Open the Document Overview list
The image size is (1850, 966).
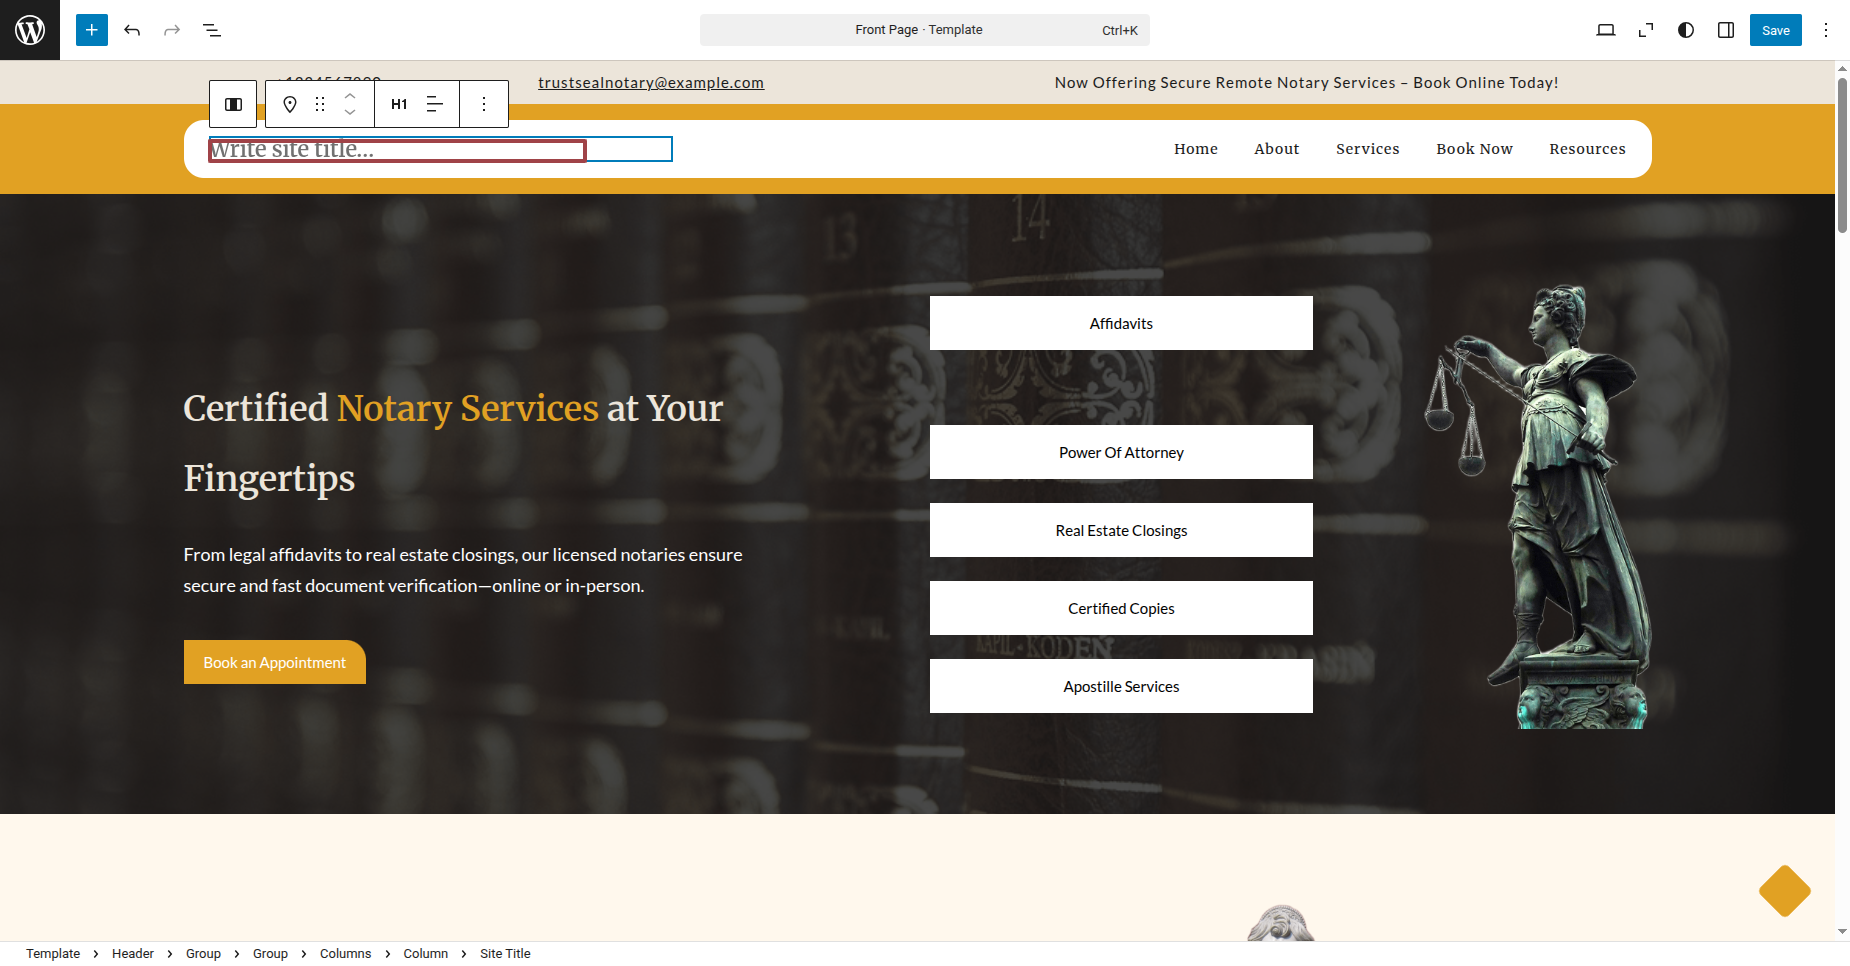(212, 30)
